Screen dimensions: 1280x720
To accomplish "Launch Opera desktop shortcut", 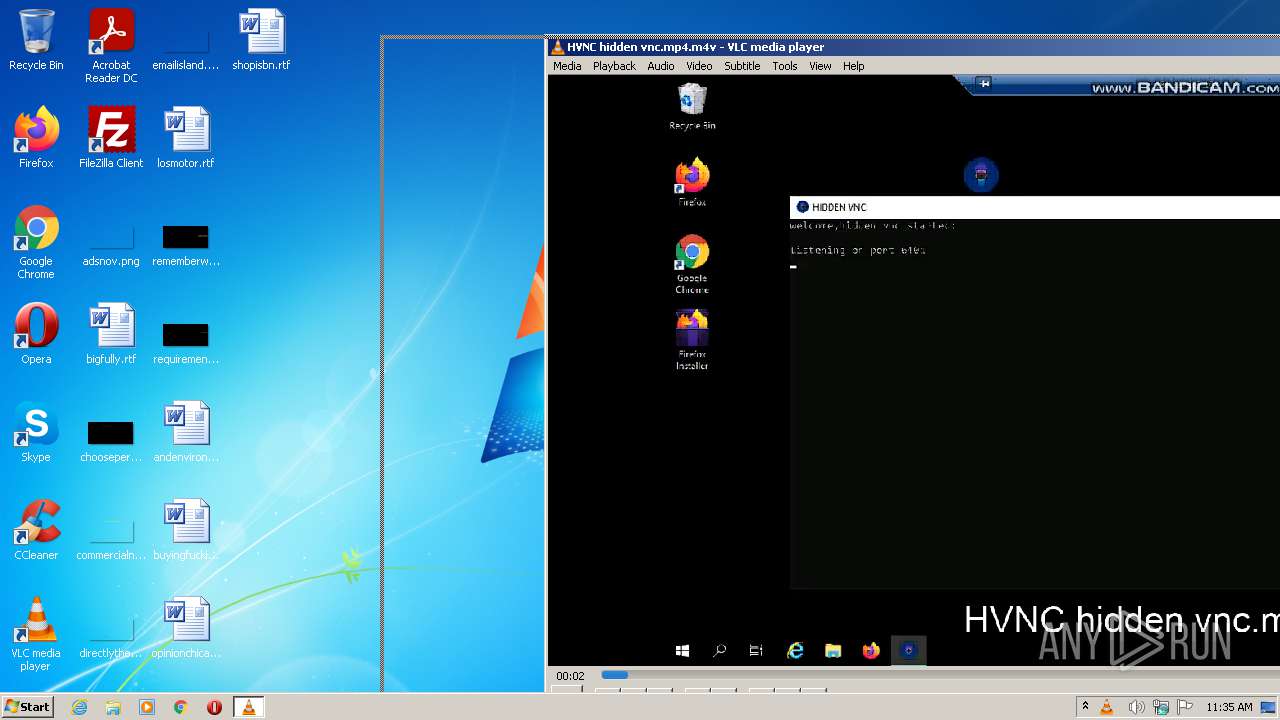I will [36, 334].
